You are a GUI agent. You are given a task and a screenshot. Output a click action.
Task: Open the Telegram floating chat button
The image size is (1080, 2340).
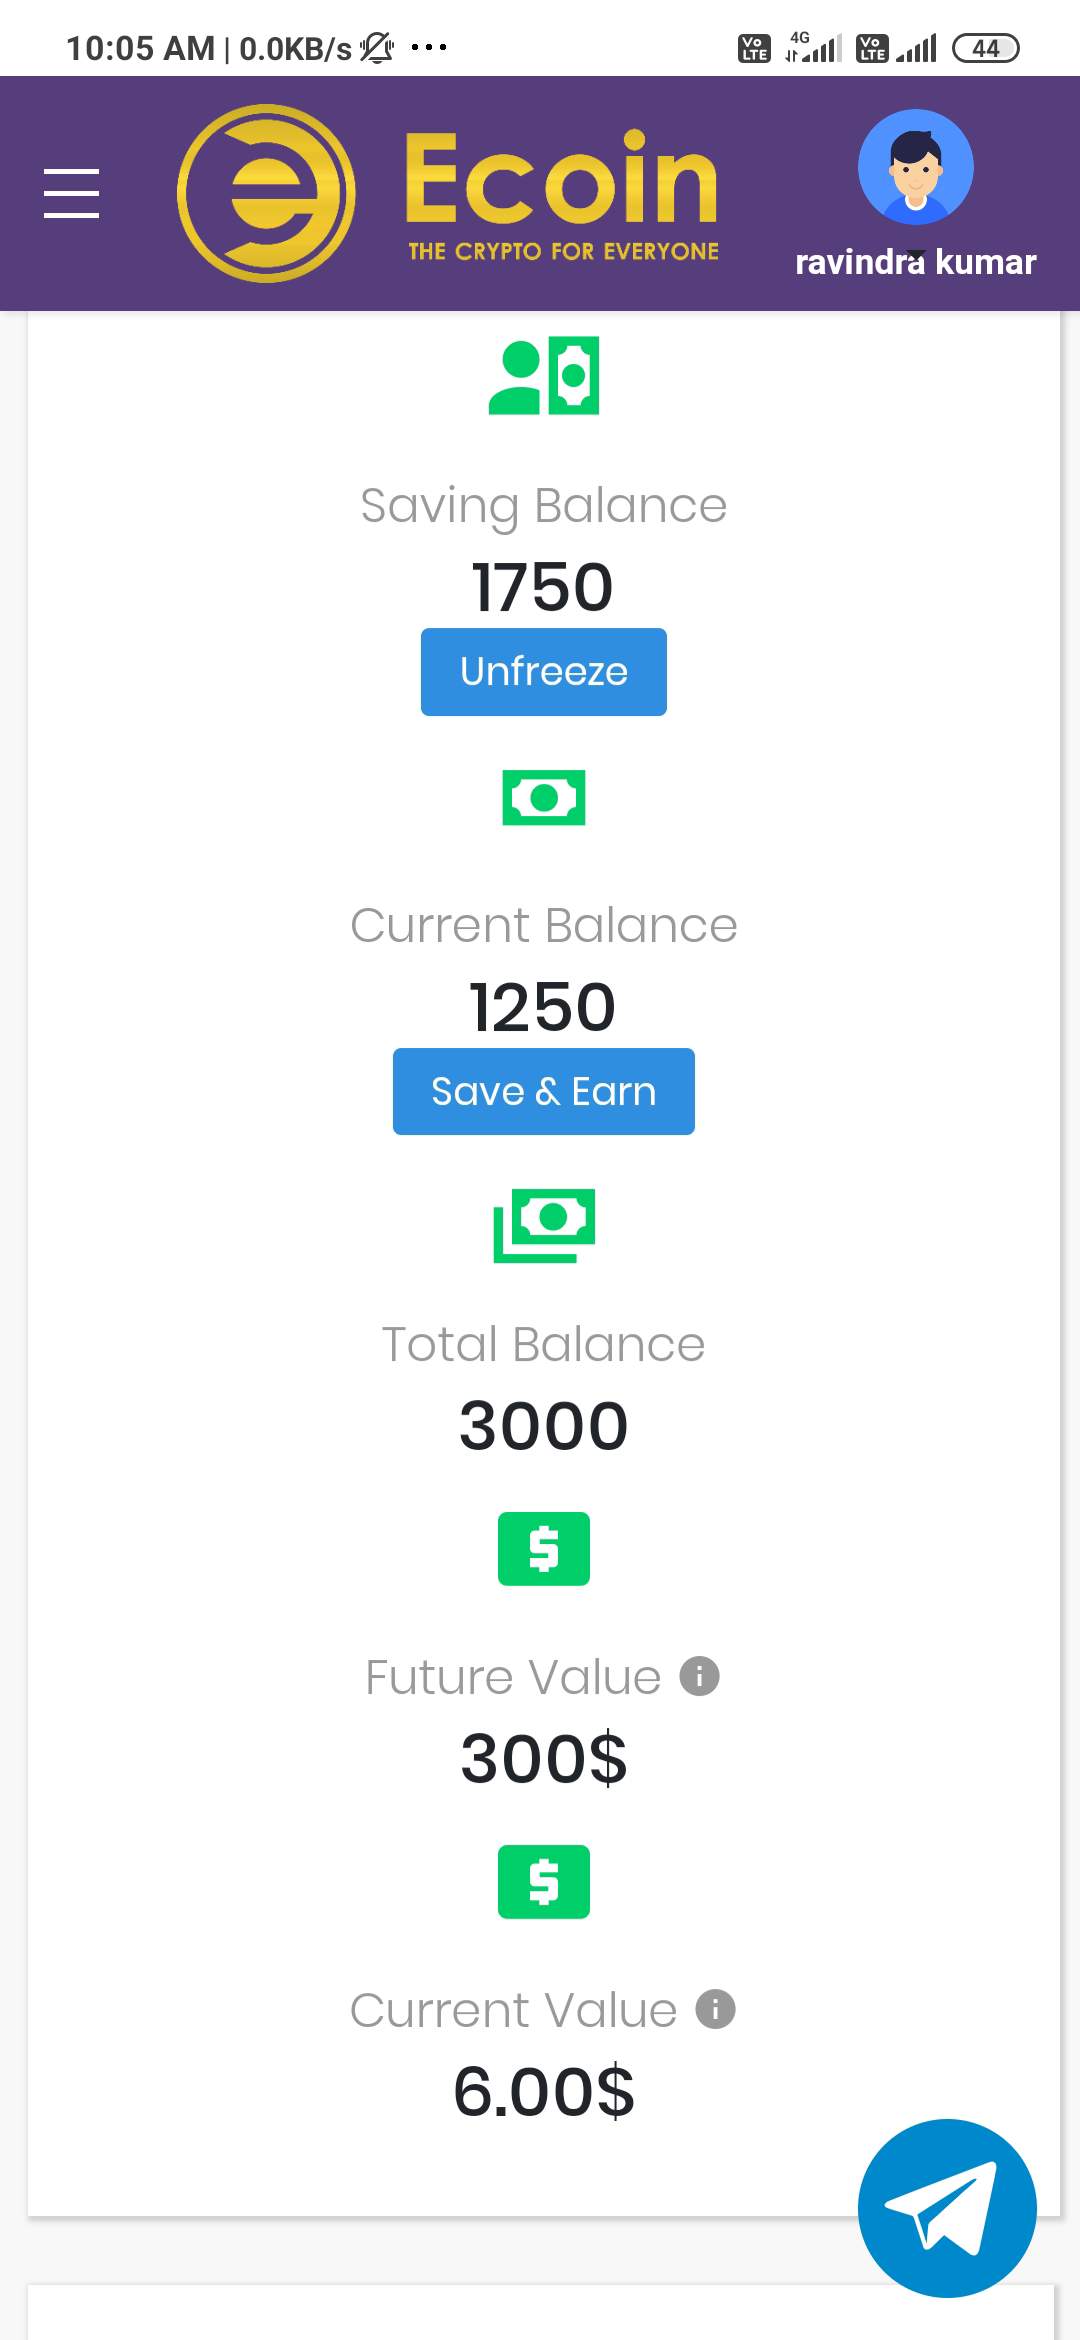946,2207
